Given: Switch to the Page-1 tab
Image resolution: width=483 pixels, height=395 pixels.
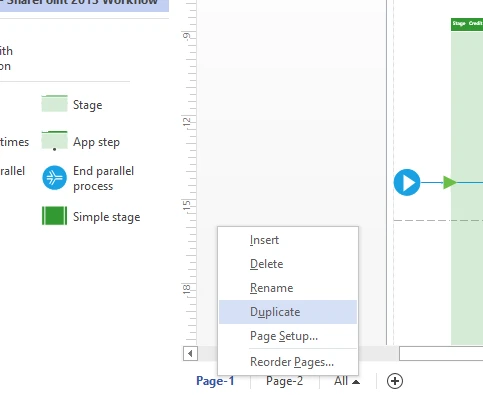Looking at the screenshot, I should tap(215, 381).
